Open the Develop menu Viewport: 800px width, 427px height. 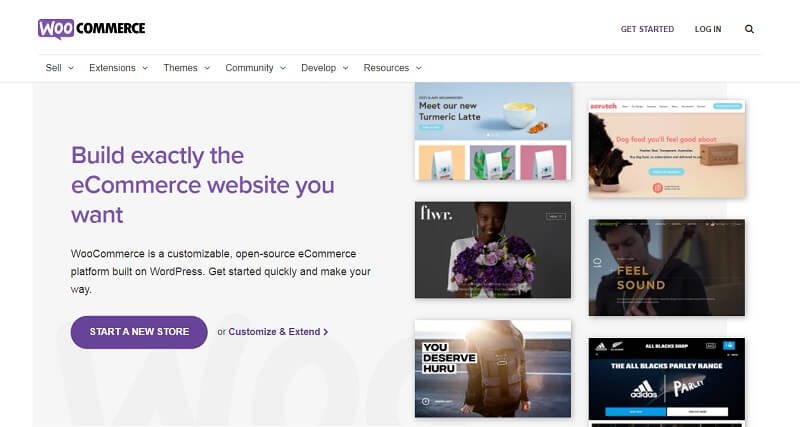318,68
